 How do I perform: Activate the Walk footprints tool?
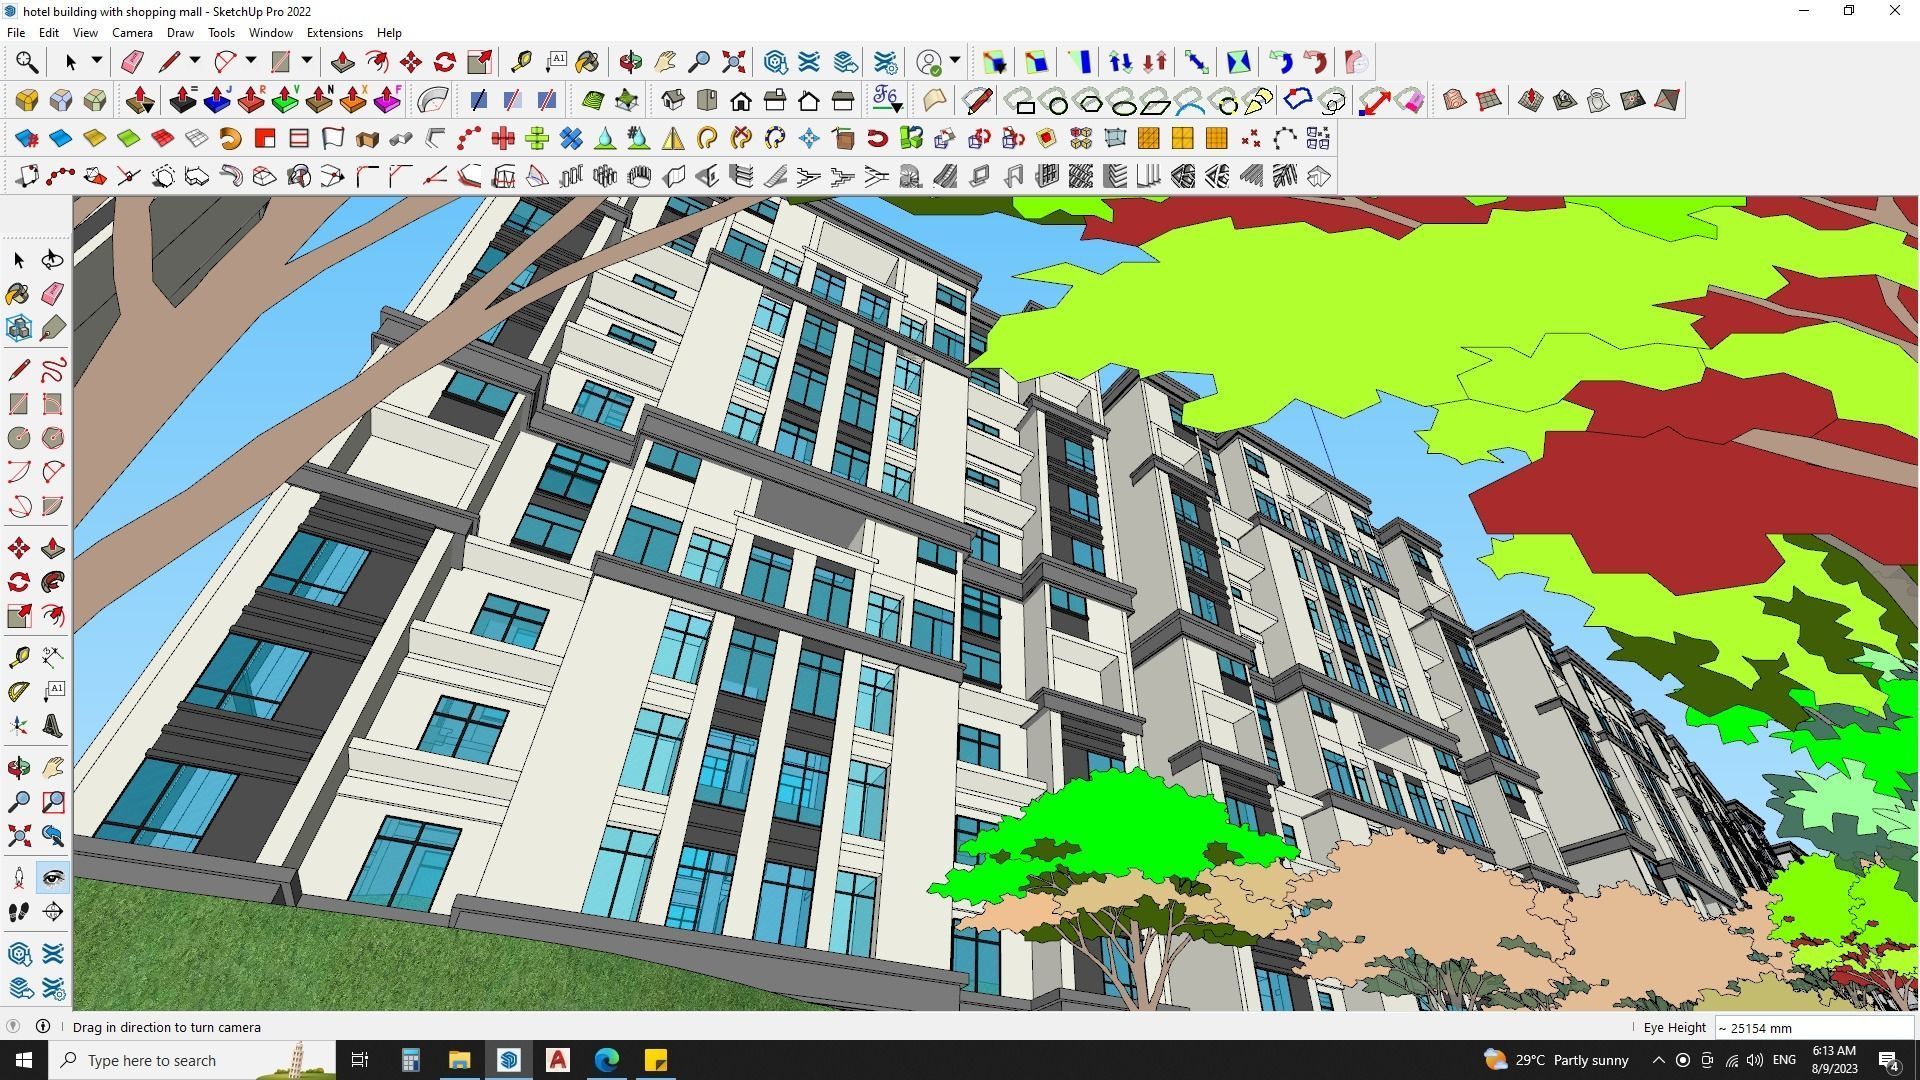[x=18, y=912]
